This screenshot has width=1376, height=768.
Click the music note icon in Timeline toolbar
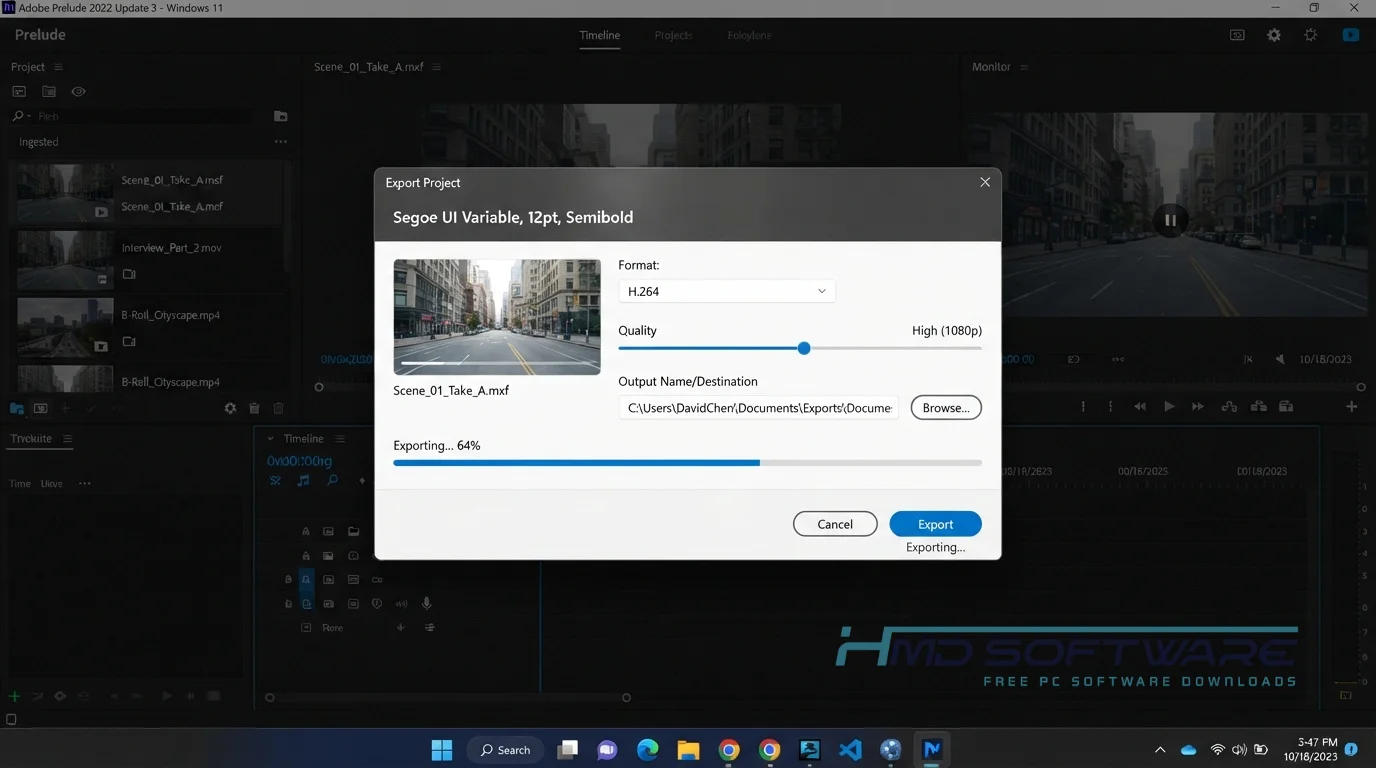[x=303, y=481]
